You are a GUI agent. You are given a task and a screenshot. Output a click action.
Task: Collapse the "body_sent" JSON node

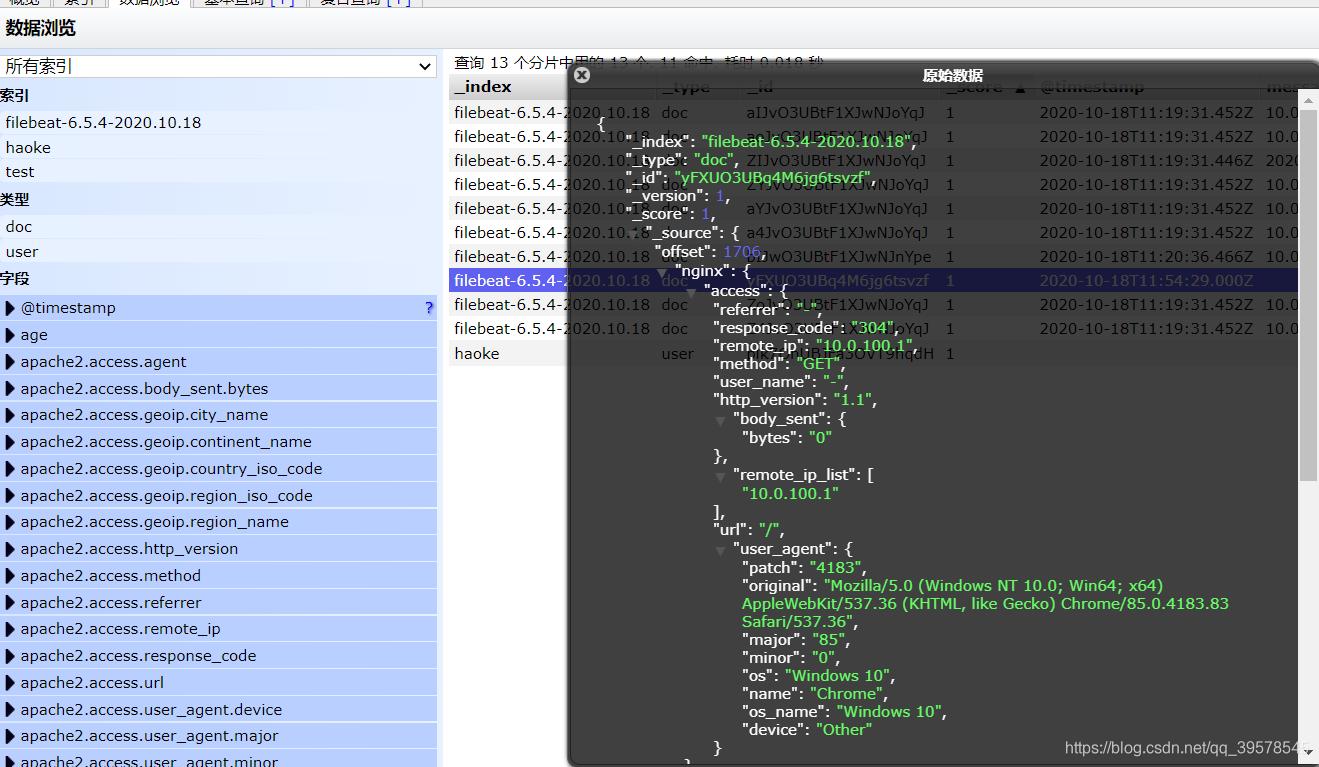[721, 421]
